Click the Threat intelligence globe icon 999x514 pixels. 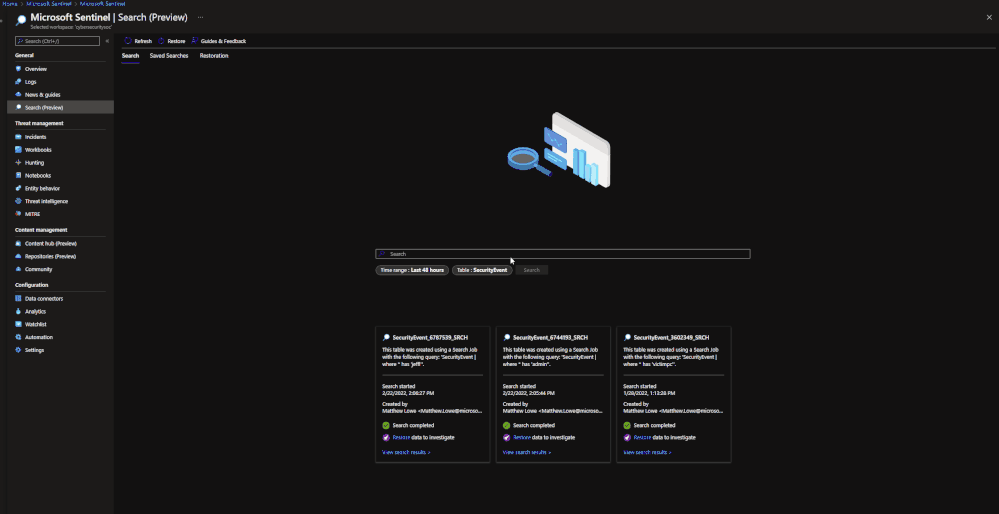coord(18,201)
